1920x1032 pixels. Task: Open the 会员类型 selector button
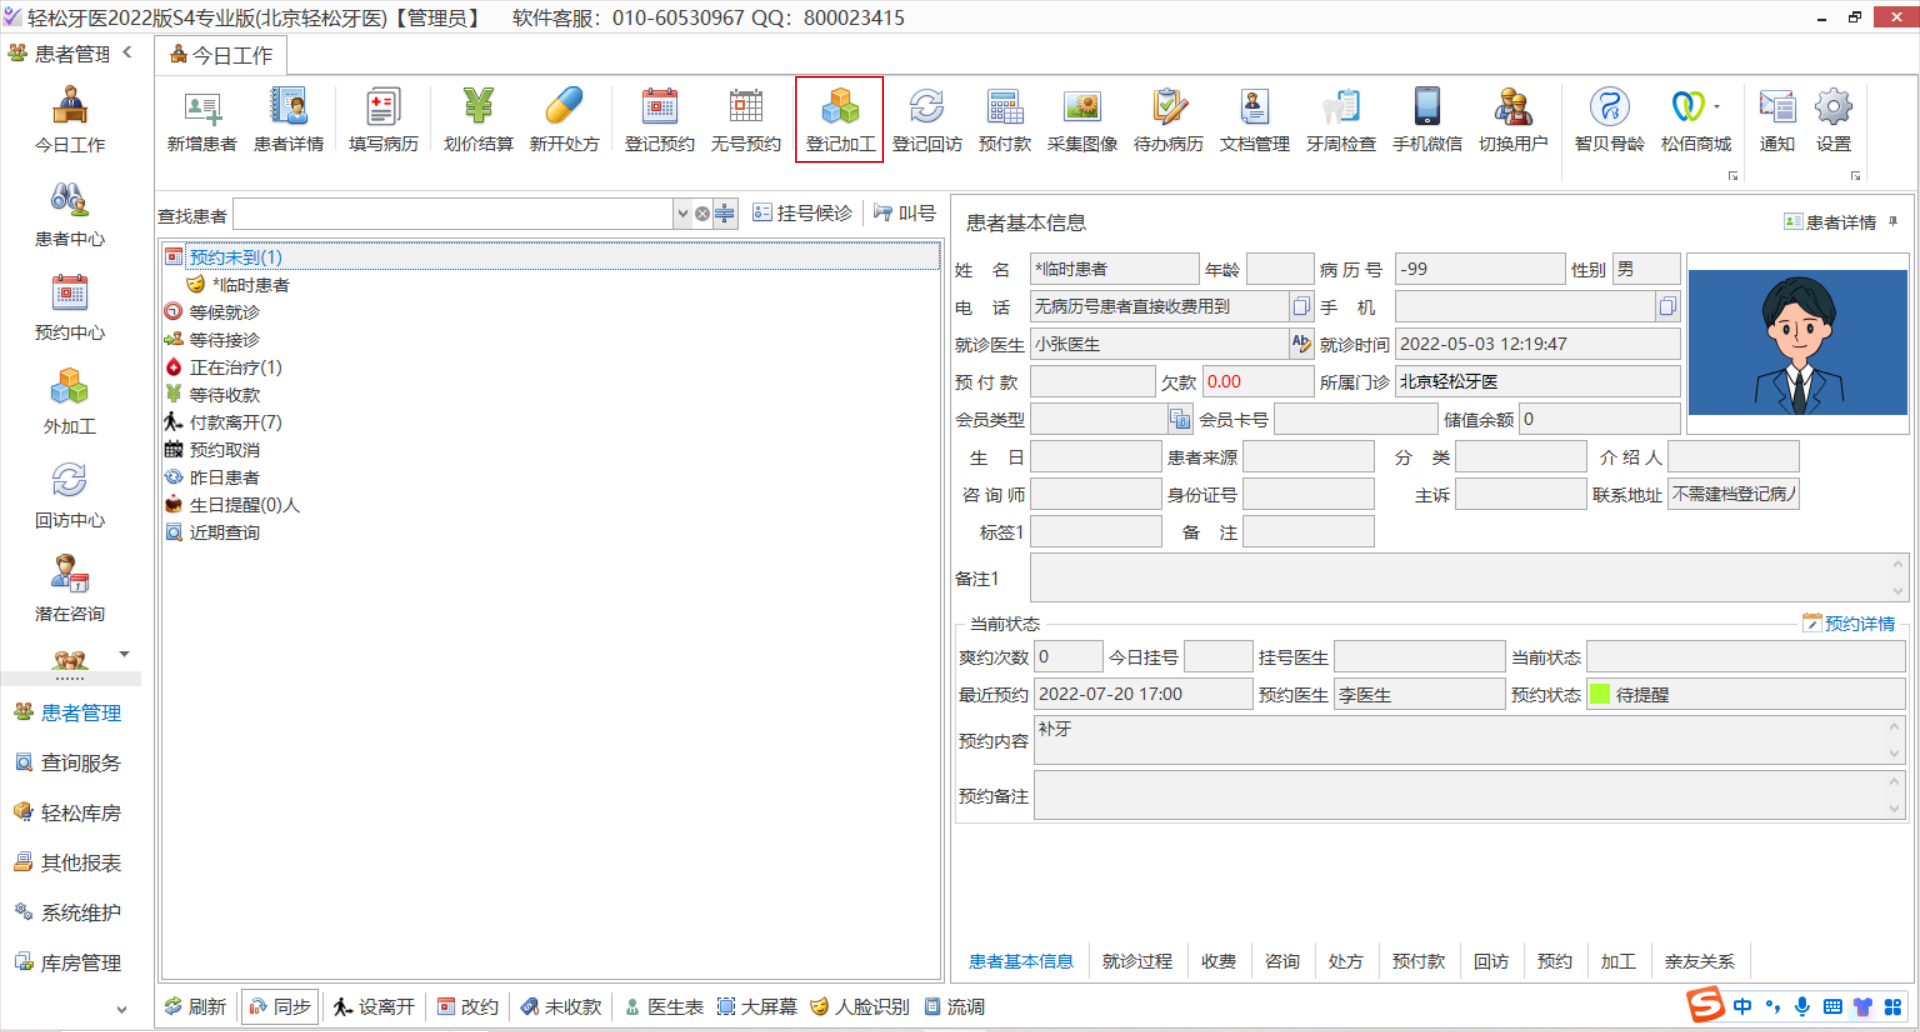pos(1180,419)
